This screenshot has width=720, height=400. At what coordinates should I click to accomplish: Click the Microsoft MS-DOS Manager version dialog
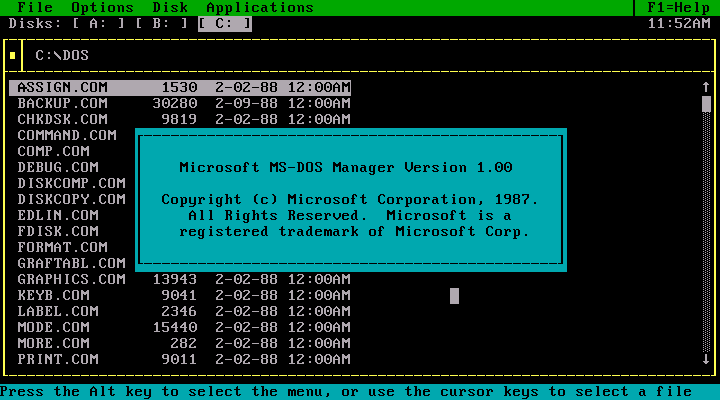click(350, 199)
